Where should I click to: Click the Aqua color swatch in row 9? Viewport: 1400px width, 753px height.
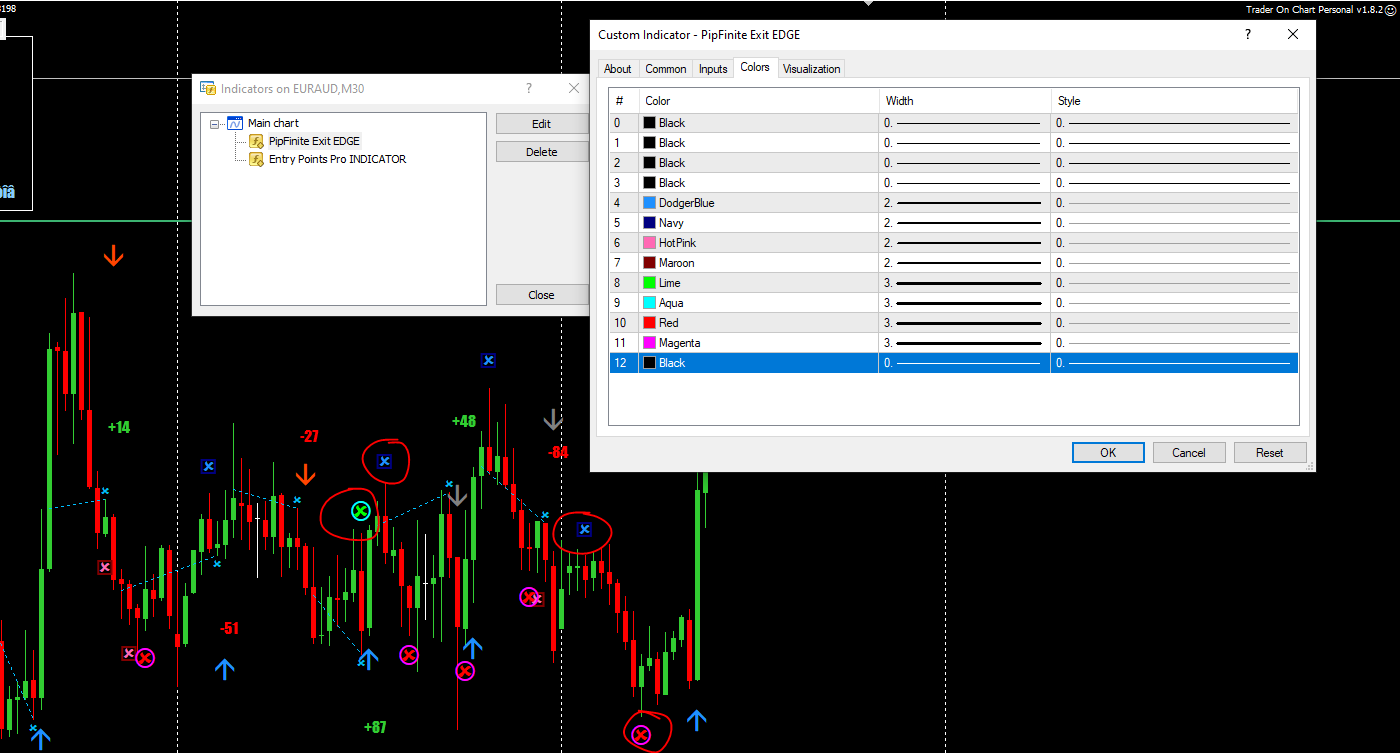point(650,303)
